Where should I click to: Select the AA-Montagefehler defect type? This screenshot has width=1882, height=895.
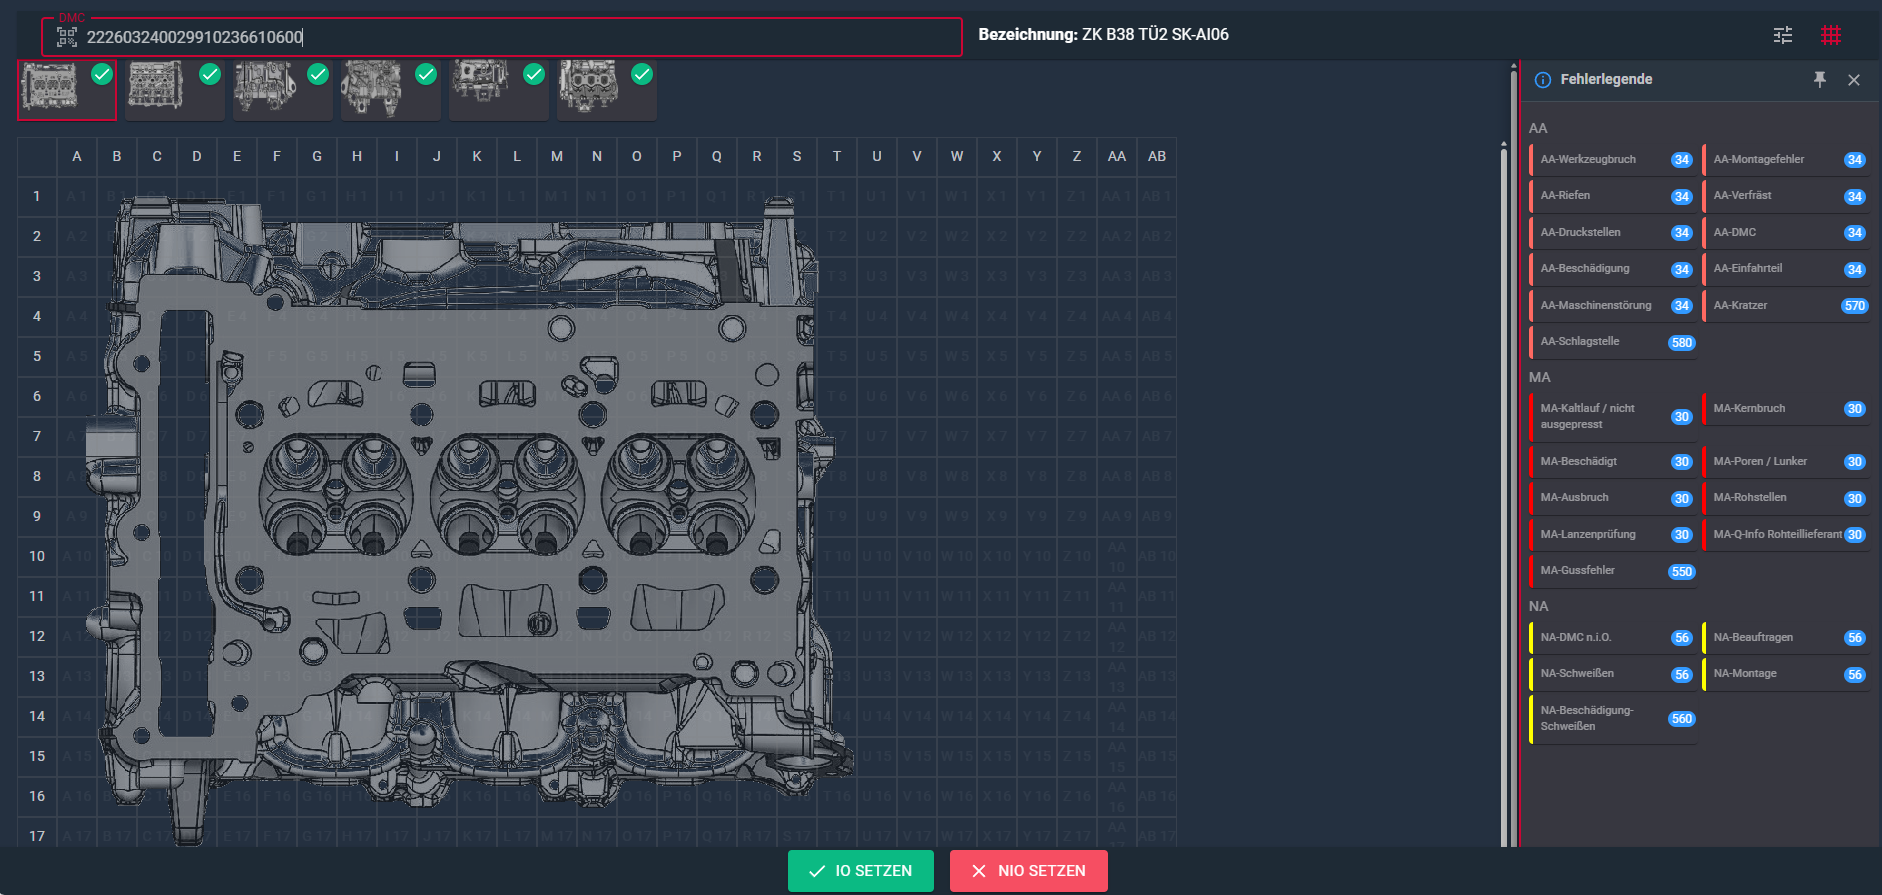(x=1786, y=160)
